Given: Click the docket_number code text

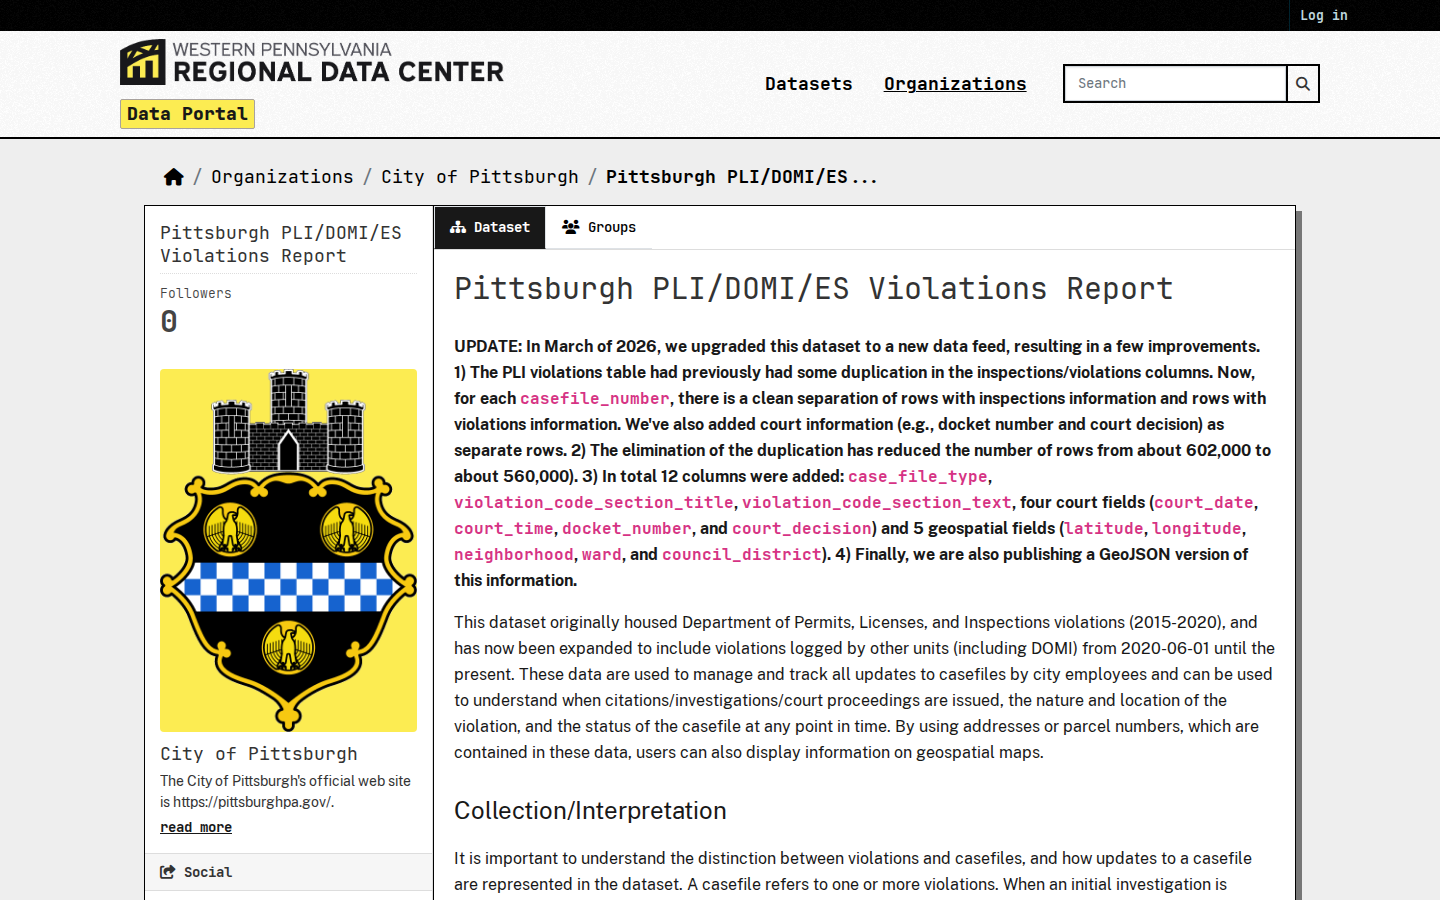Looking at the screenshot, I should click(x=627, y=528).
